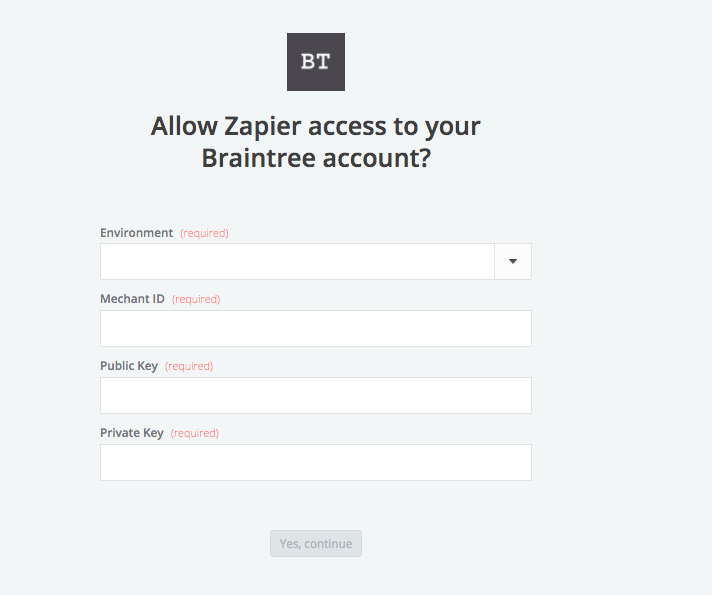The height and width of the screenshot is (595, 712).
Task: Click the BT Braintree logo icon
Action: [316, 62]
